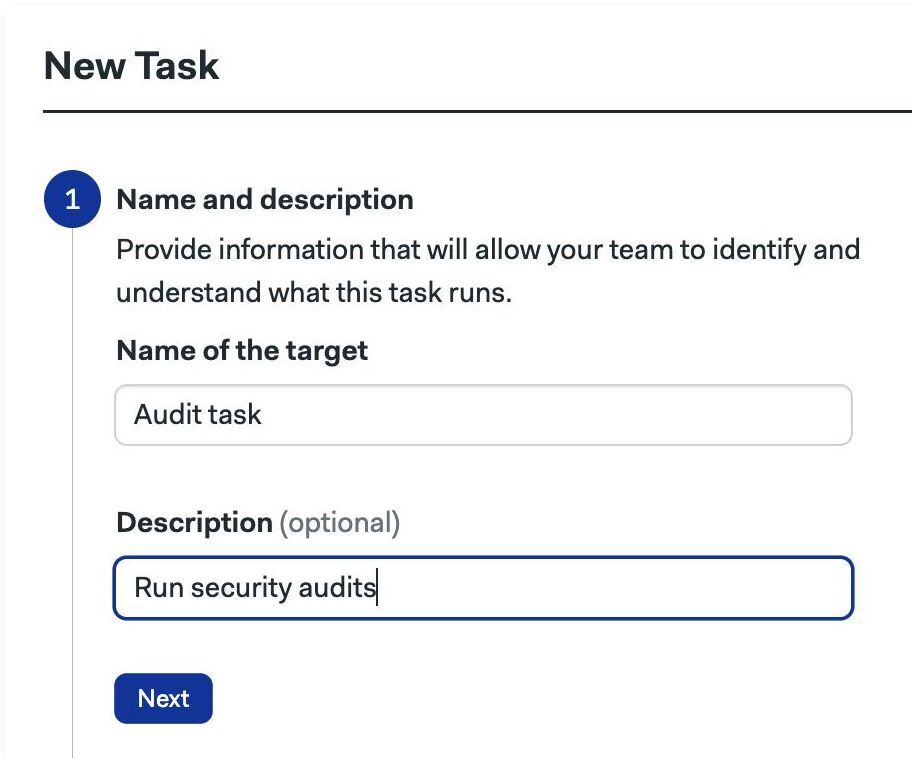This screenshot has height=758, width=912.
Task: Click the '(optional)' hint text
Action: point(340,522)
